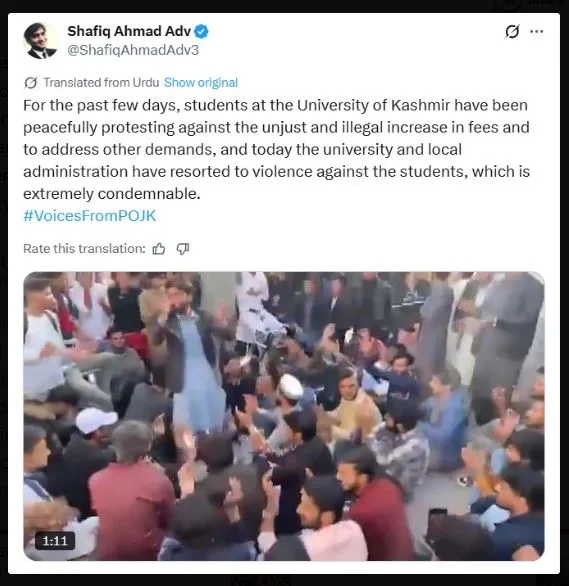
Task: Click the 'Translated from Urdu' label
Action: [x=101, y=83]
